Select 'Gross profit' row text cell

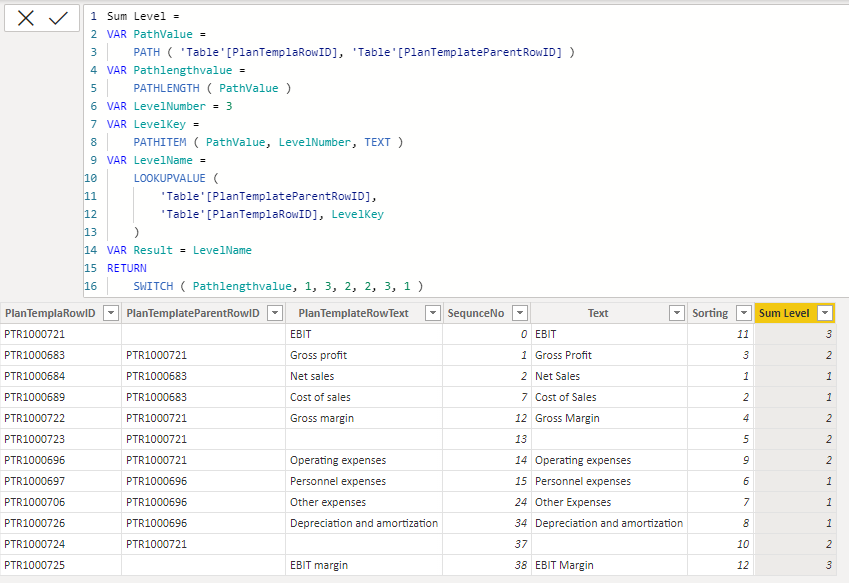click(x=364, y=355)
